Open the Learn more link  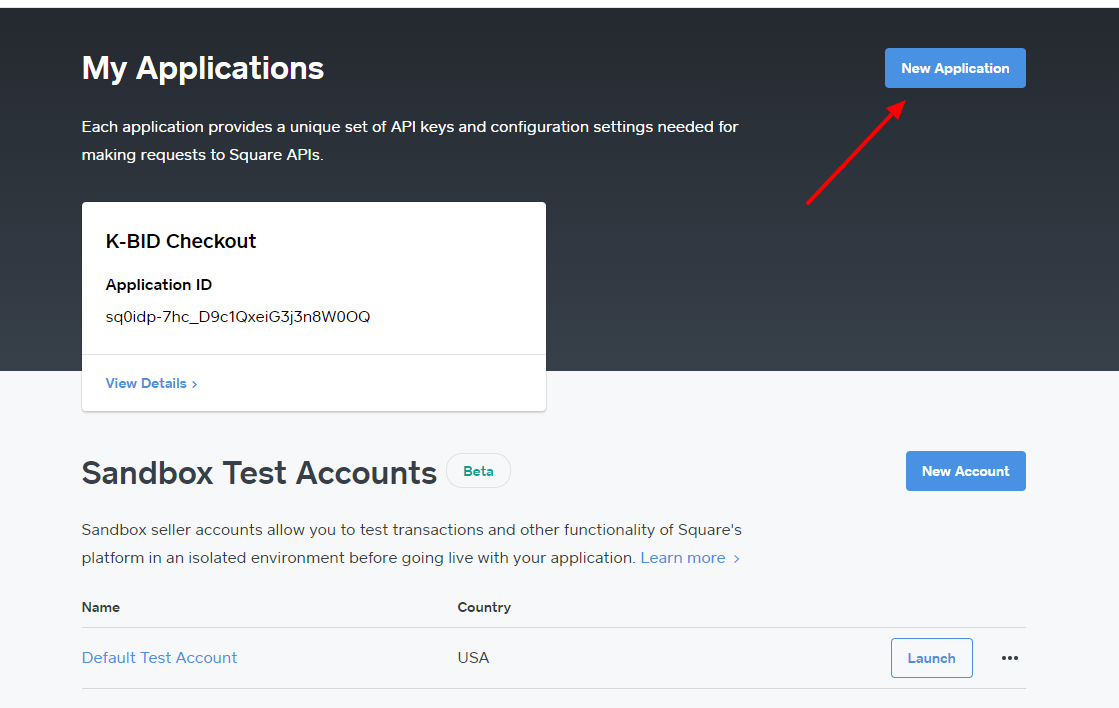pyautogui.click(x=683, y=558)
